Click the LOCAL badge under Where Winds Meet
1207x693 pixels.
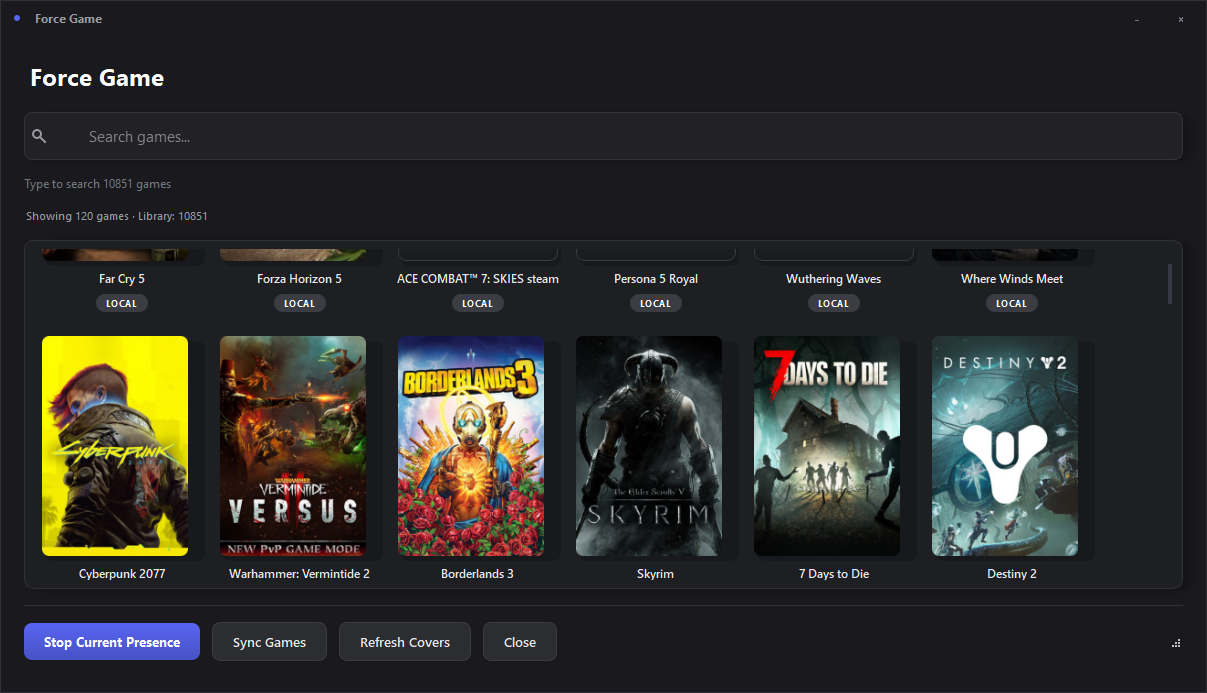[x=1012, y=303]
